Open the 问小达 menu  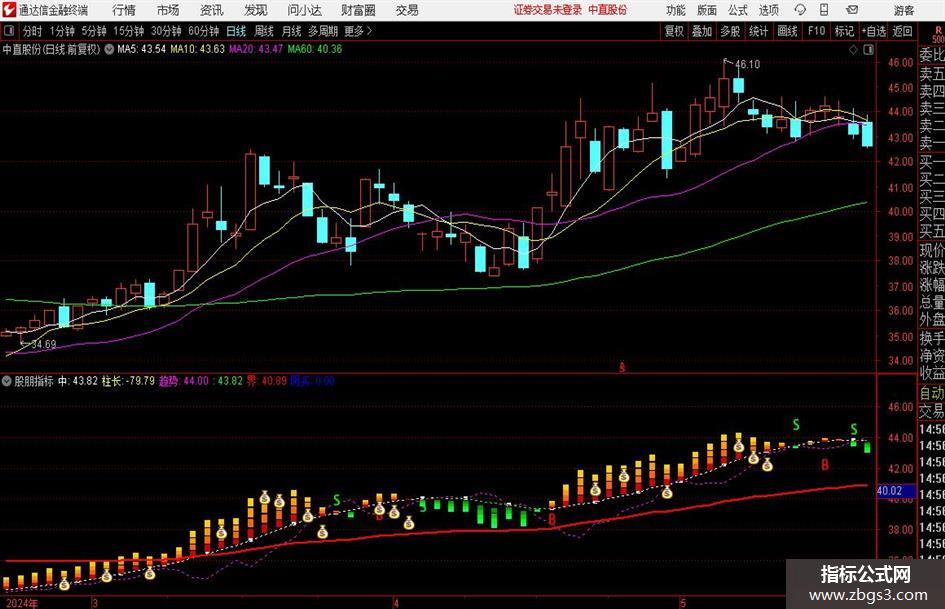[304, 10]
